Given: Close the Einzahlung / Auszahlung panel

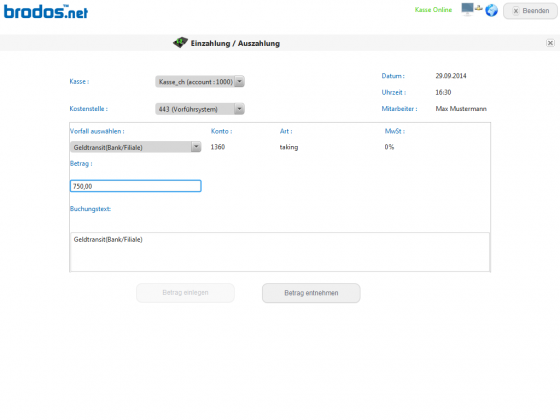Looking at the screenshot, I should point(550,43).
